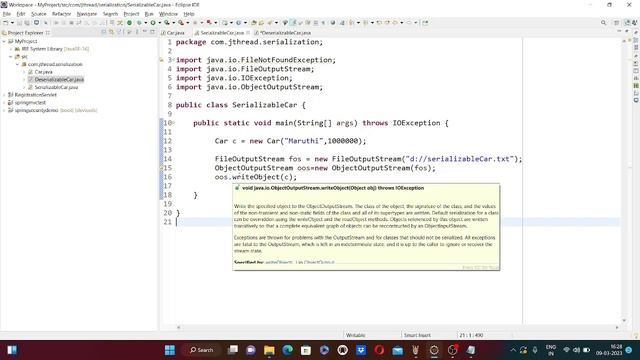Click the editor horizontal scrollbar left arrow
640x360 pixels.
(x=178, y=327)
